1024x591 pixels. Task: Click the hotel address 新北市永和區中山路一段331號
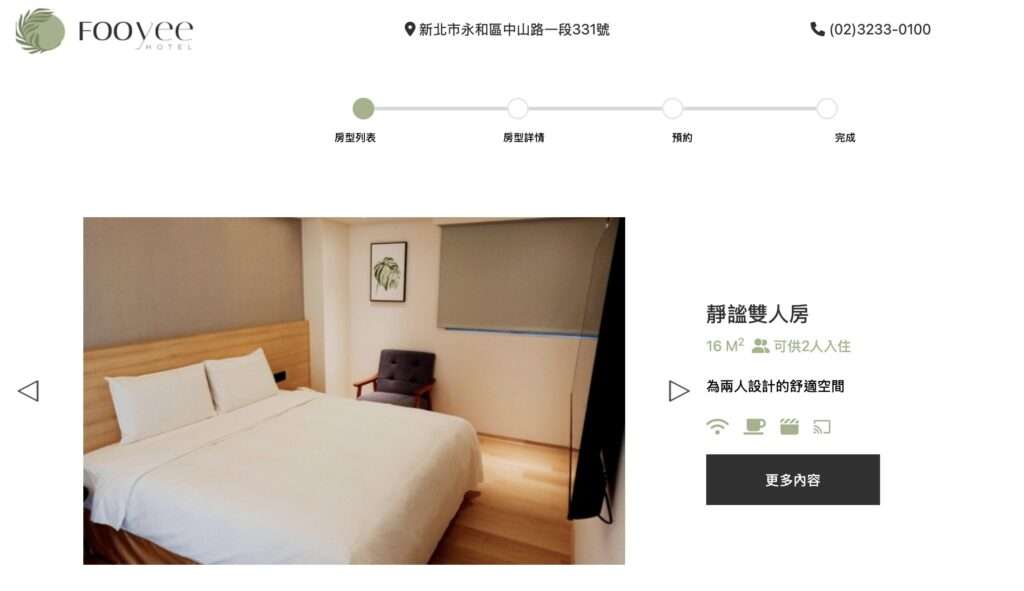(x=514, y=29)
